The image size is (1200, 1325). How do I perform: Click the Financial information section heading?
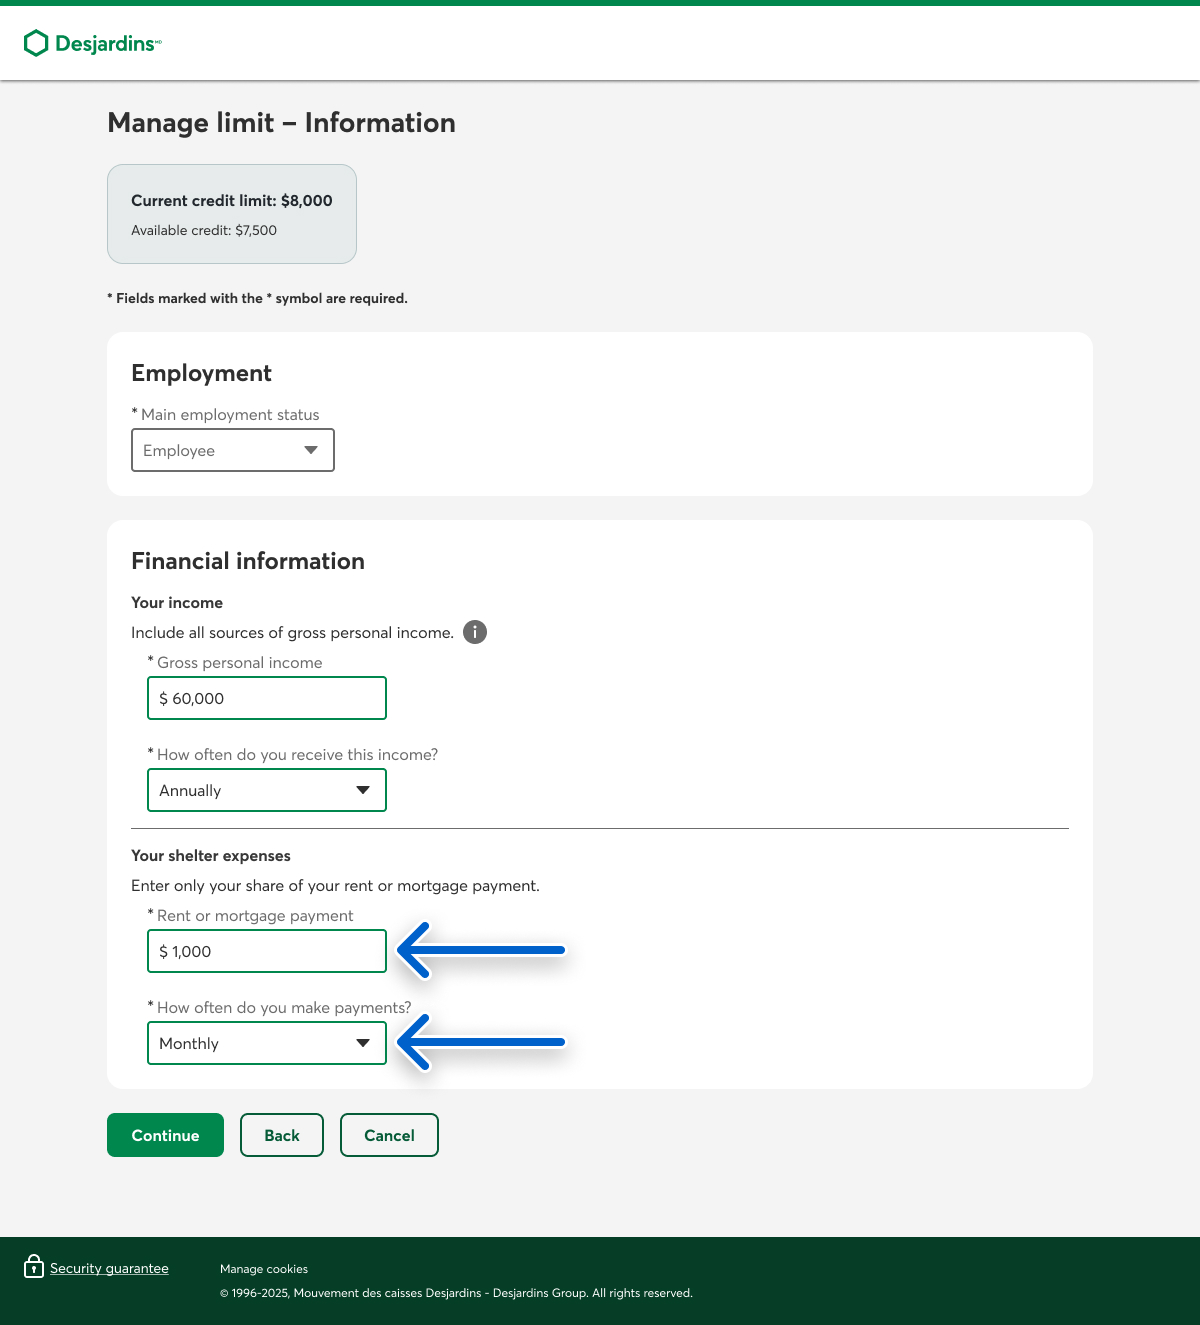pyautogui.click(x=248, y=561)
